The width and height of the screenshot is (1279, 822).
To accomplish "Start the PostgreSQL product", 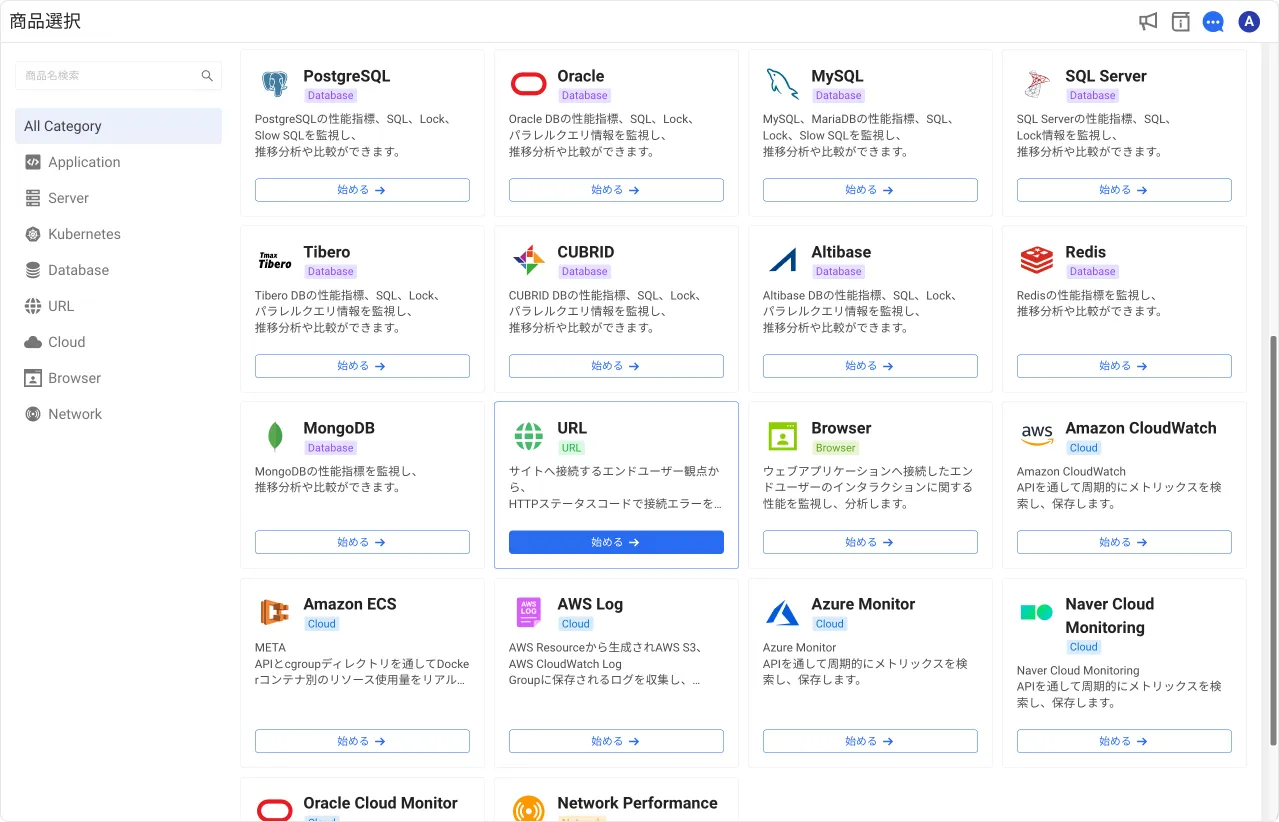I will [x=362, y=190].
